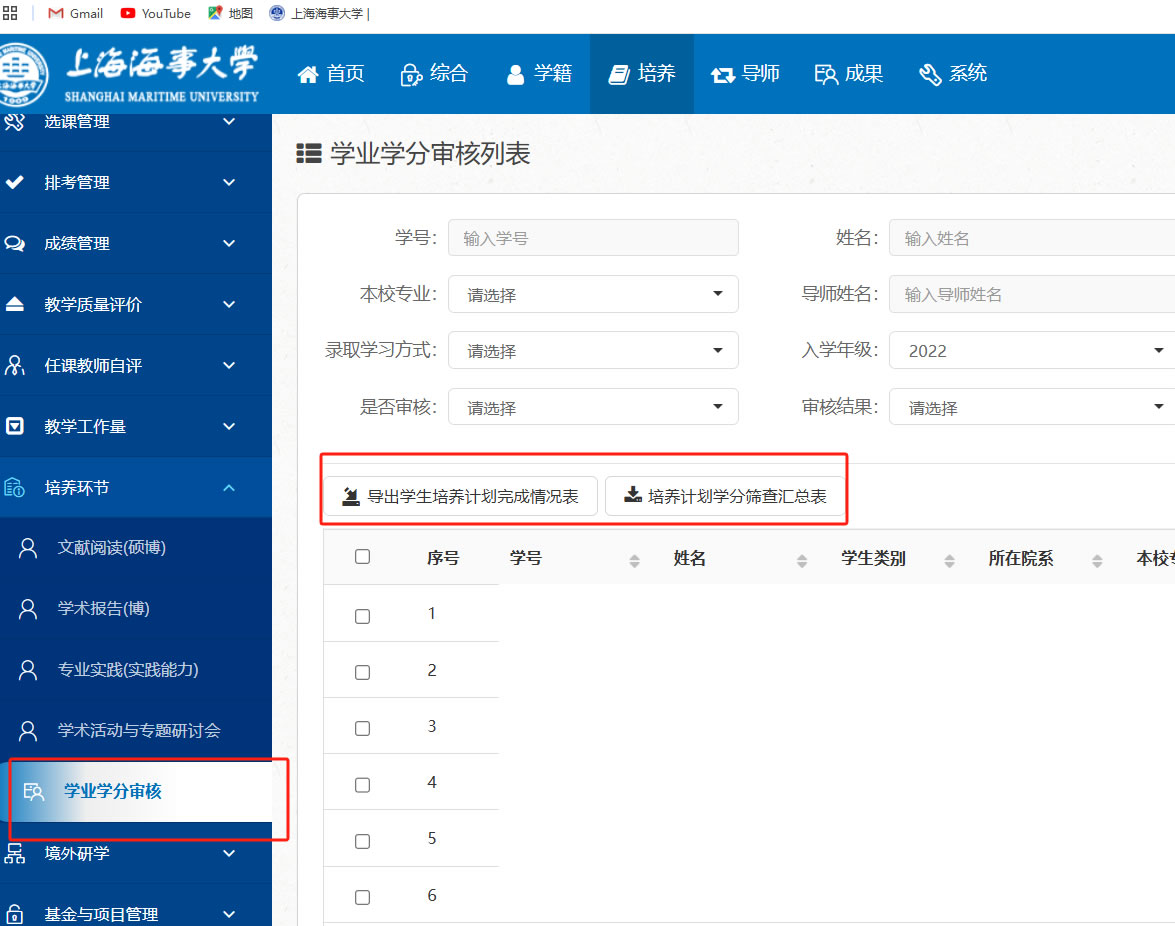Image resolution: width=1175 pixels, height=926 pixels.
Task: Click the document icon beside 培养环节
Action: (x=14, y=488)
